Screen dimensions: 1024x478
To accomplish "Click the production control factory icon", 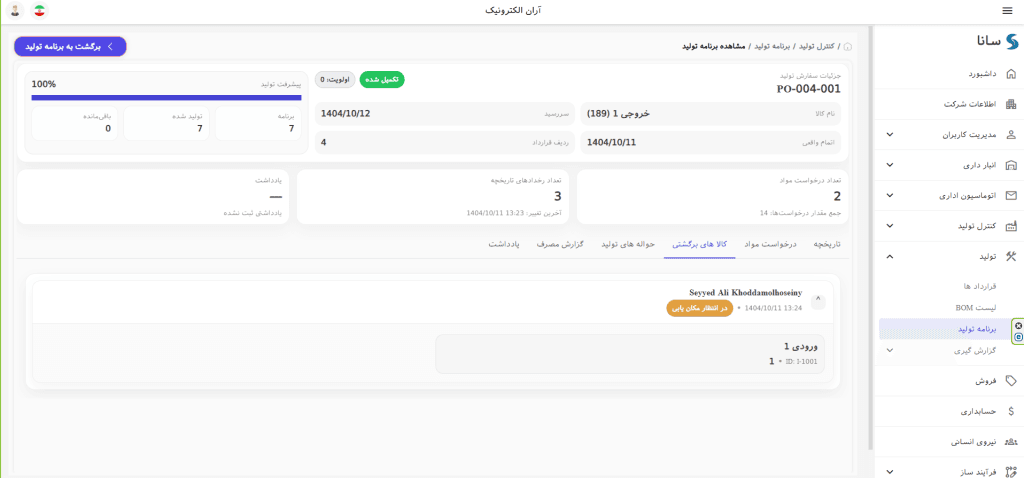I will tap(1011, 226).
